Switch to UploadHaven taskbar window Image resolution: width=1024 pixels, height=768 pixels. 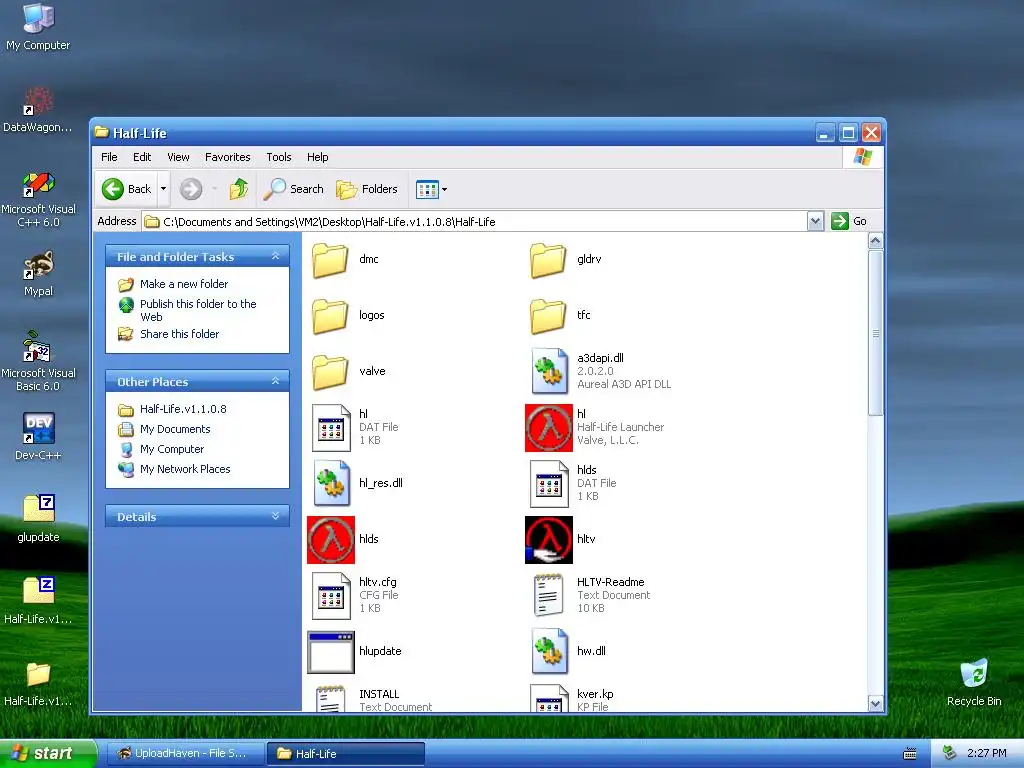pyautogui.click(x=185, y=754)
